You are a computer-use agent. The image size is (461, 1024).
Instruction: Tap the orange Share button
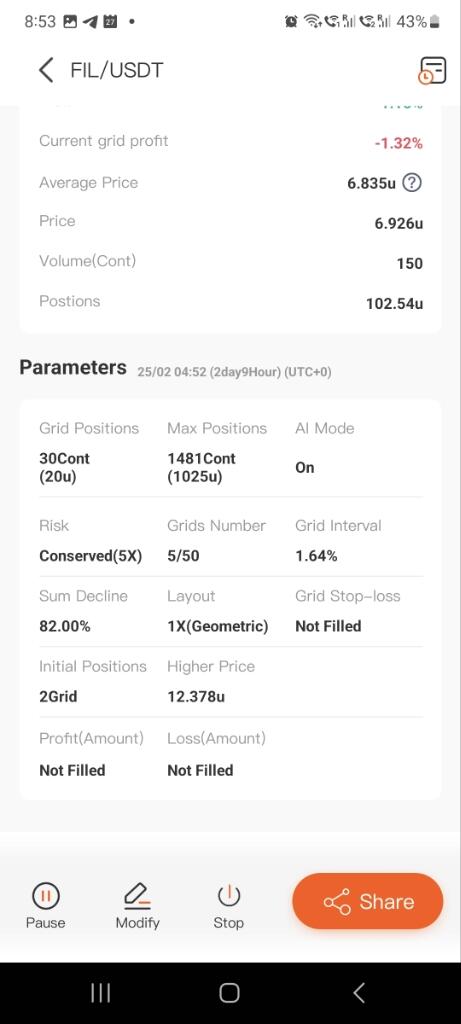368,901
